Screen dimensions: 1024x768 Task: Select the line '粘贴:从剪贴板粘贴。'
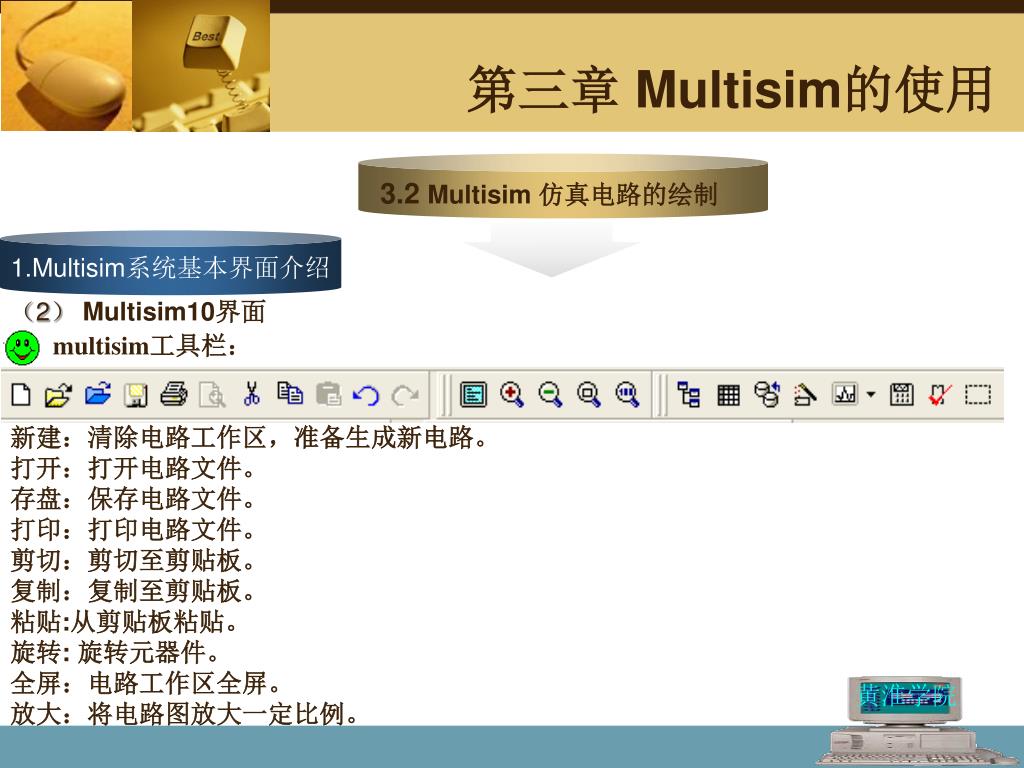tap(124, 622)
